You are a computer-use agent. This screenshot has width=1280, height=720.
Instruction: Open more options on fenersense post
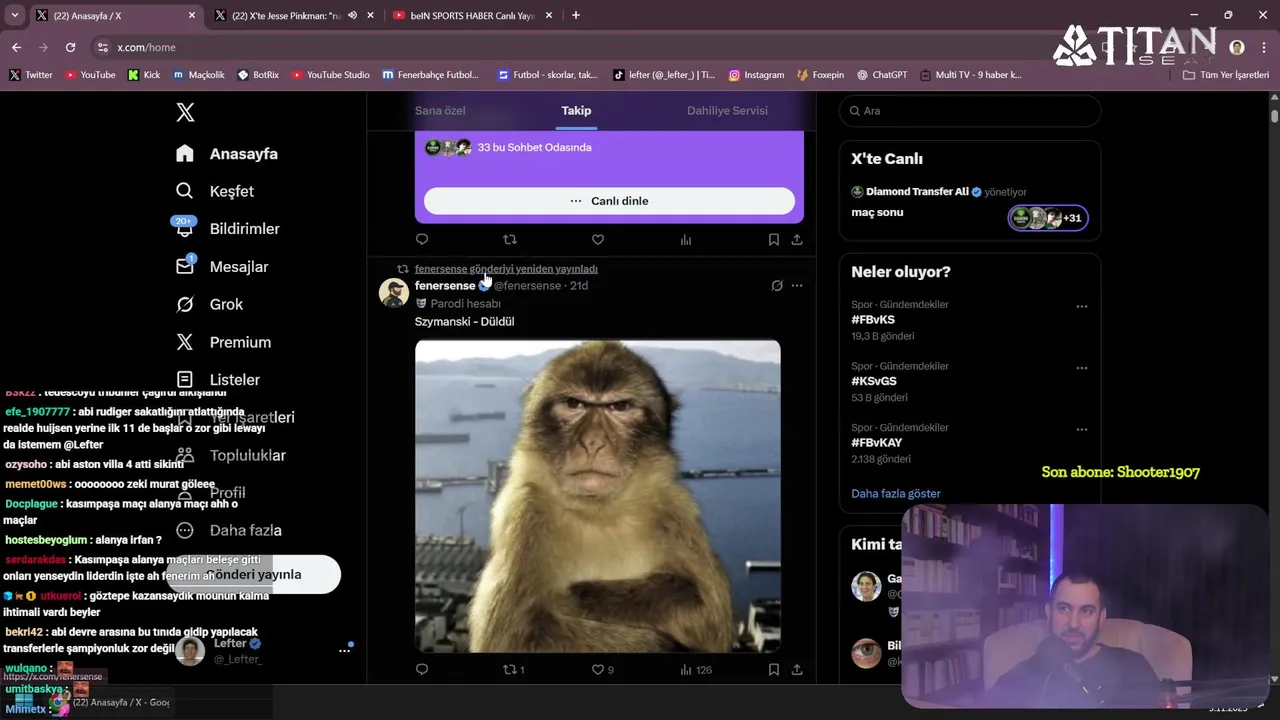click(797, 286)
